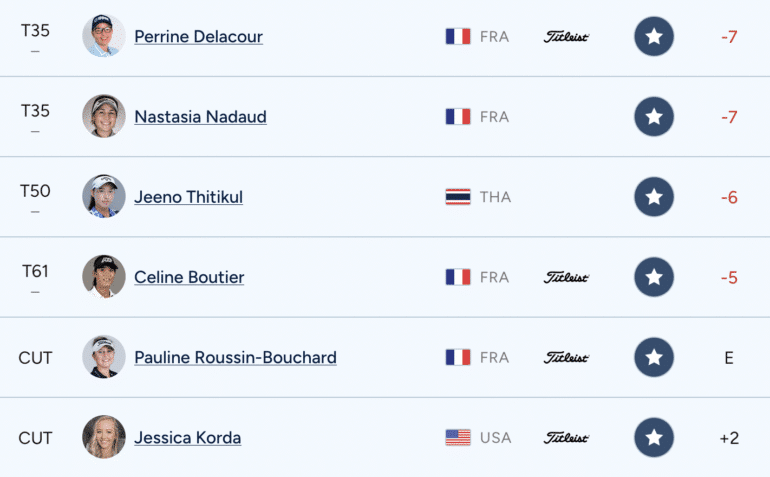Open Nastasia Nadaud player profile link
Viewport: 770px width, 477px height.
click(x=200, y=117)
